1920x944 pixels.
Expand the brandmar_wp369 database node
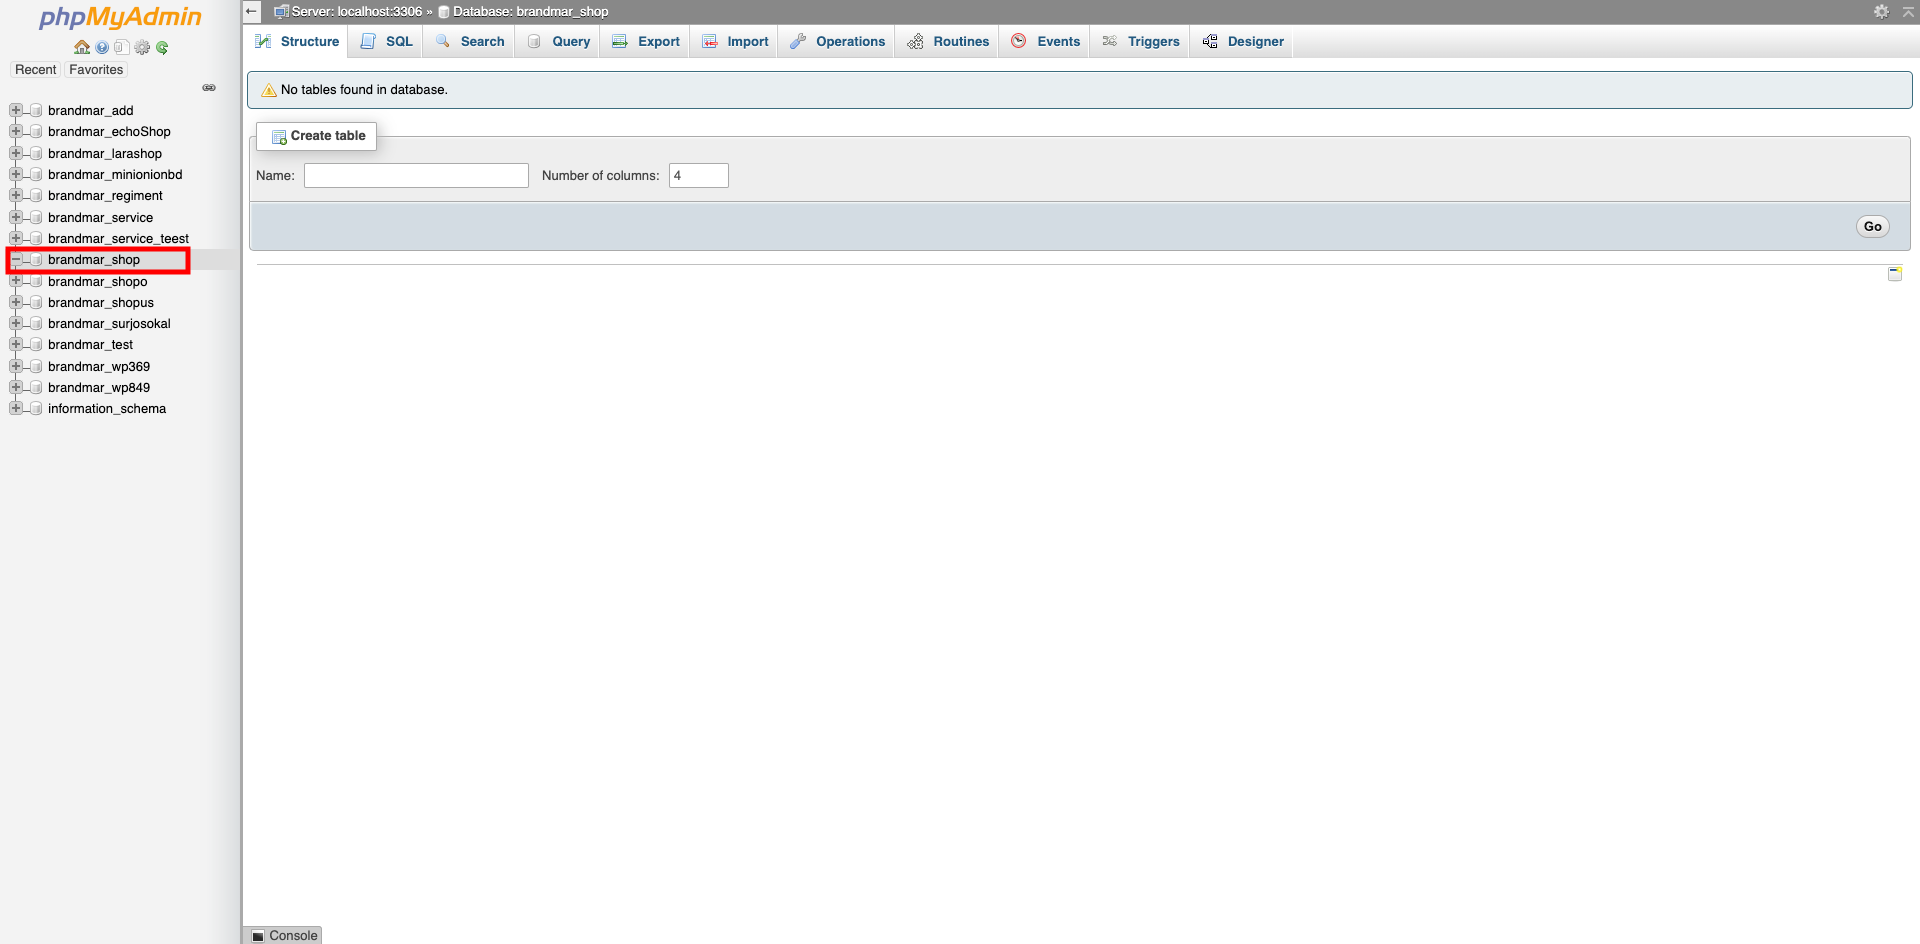pyautogui.click(x=15, y=366)
